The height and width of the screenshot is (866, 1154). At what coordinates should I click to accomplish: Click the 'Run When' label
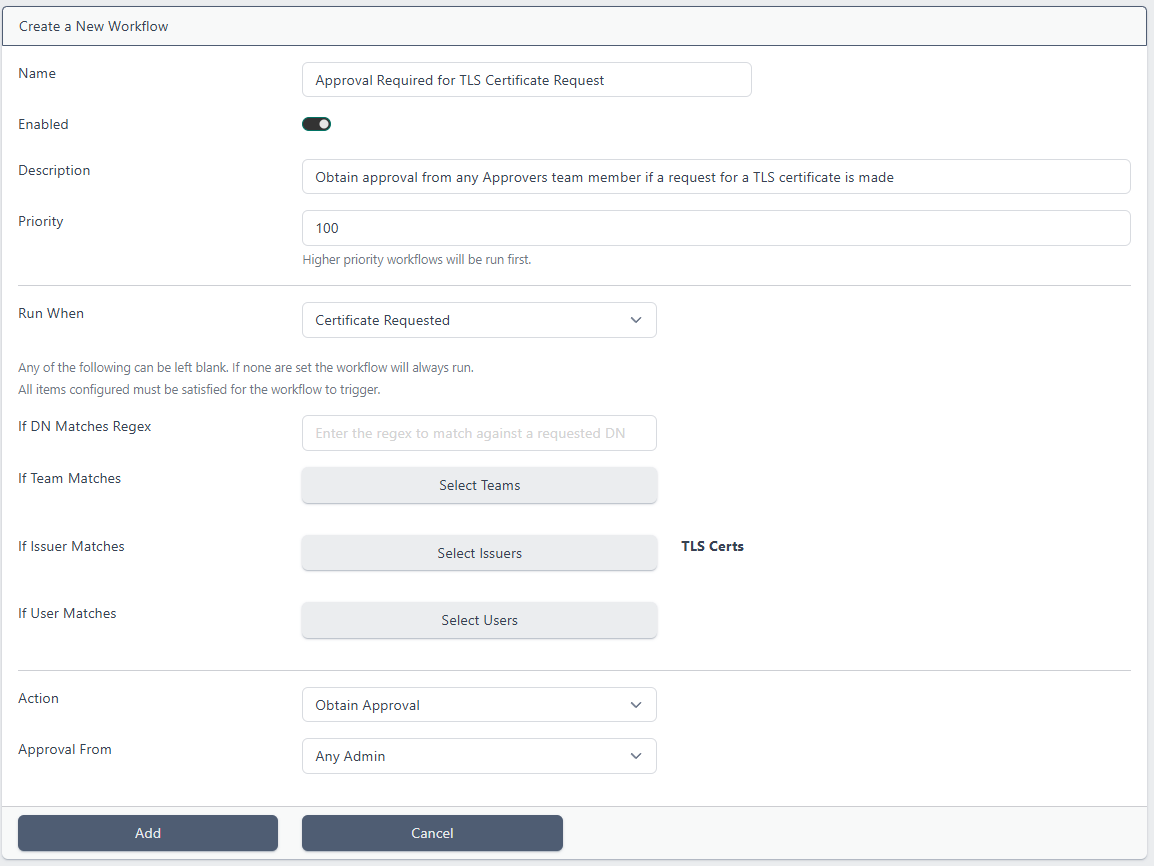point(51,313)
